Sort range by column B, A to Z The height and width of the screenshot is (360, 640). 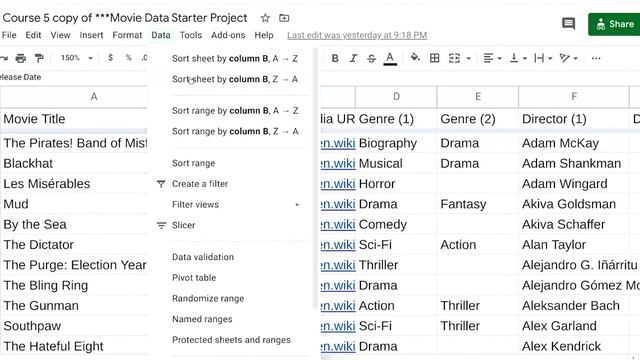pyautogui.click(x=235, y=111)
